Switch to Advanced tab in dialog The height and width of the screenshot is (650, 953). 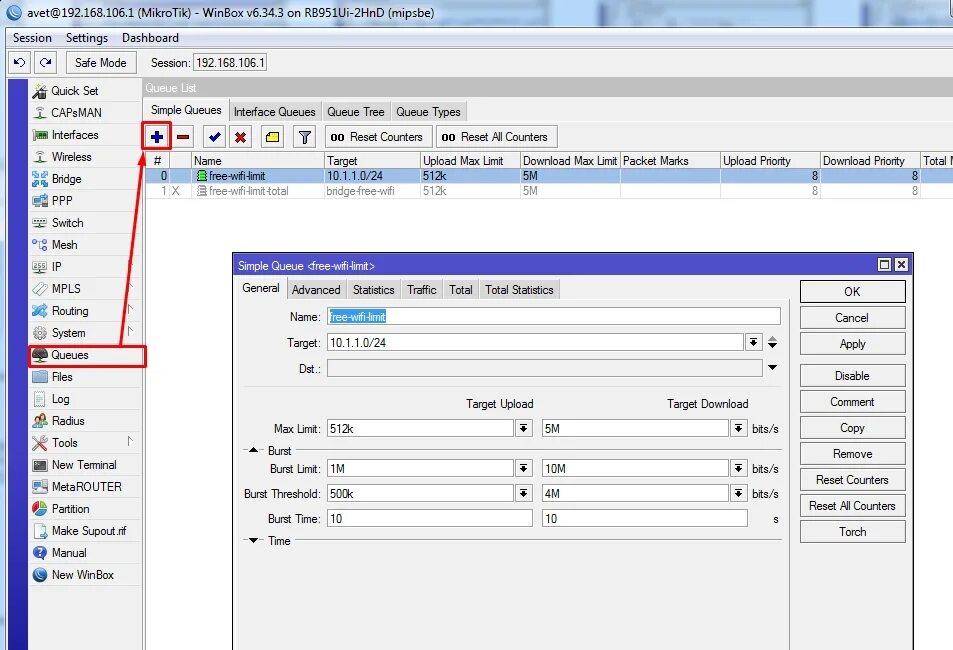pyautogui.click(x=316, y=289)
